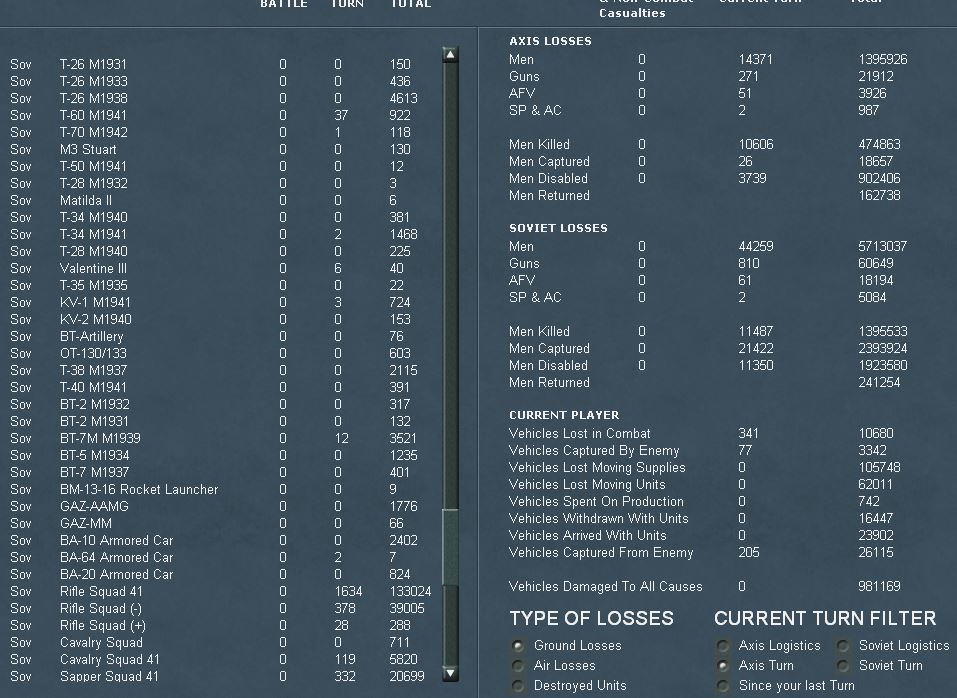Image resolution: width=957 pixels, height=698 pixels.
Task: Select the Soviet Logistics filter
Action: (843, 646)
